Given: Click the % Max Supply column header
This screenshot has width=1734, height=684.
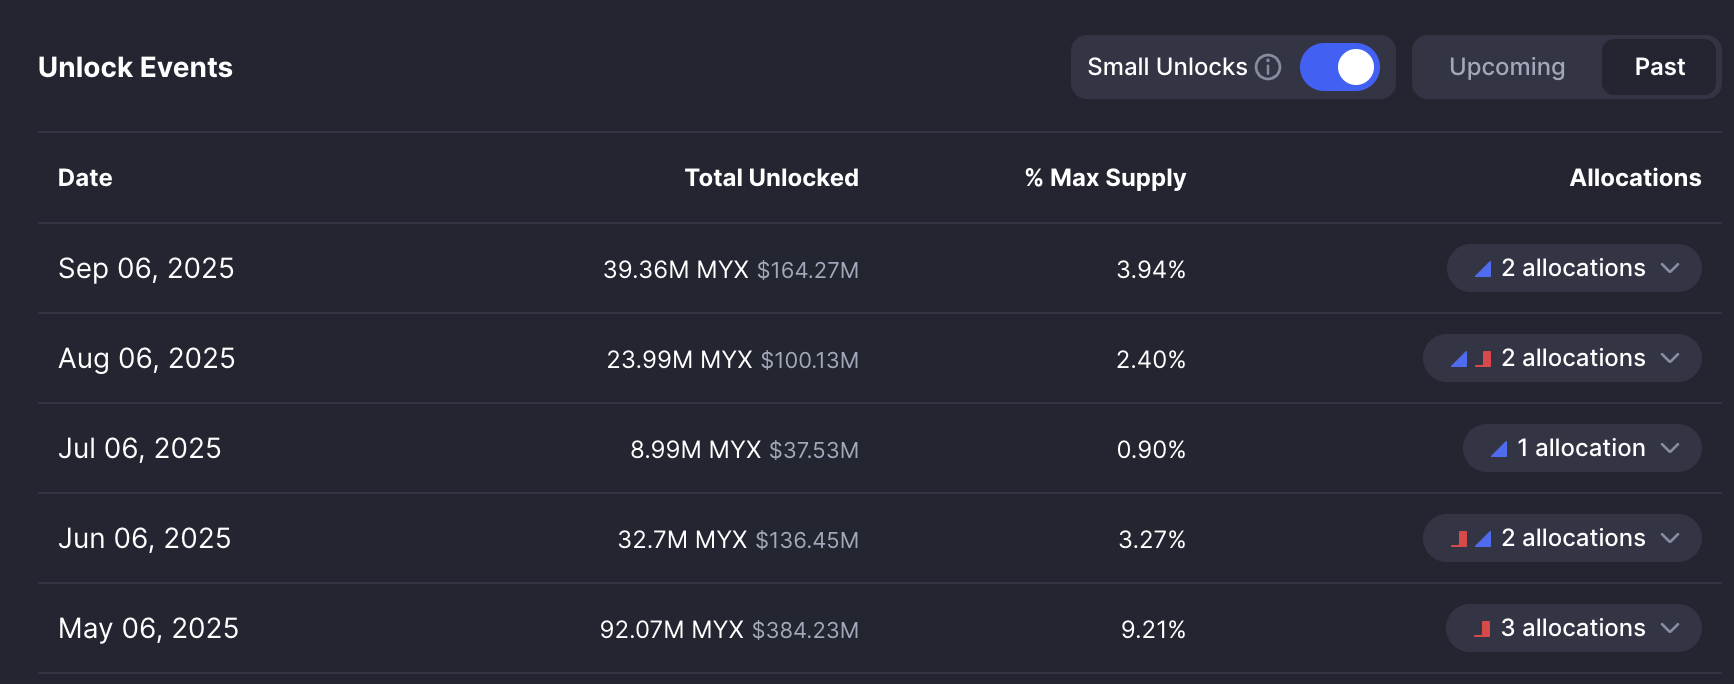Looking at the screenshot, I should (1105, 178).
